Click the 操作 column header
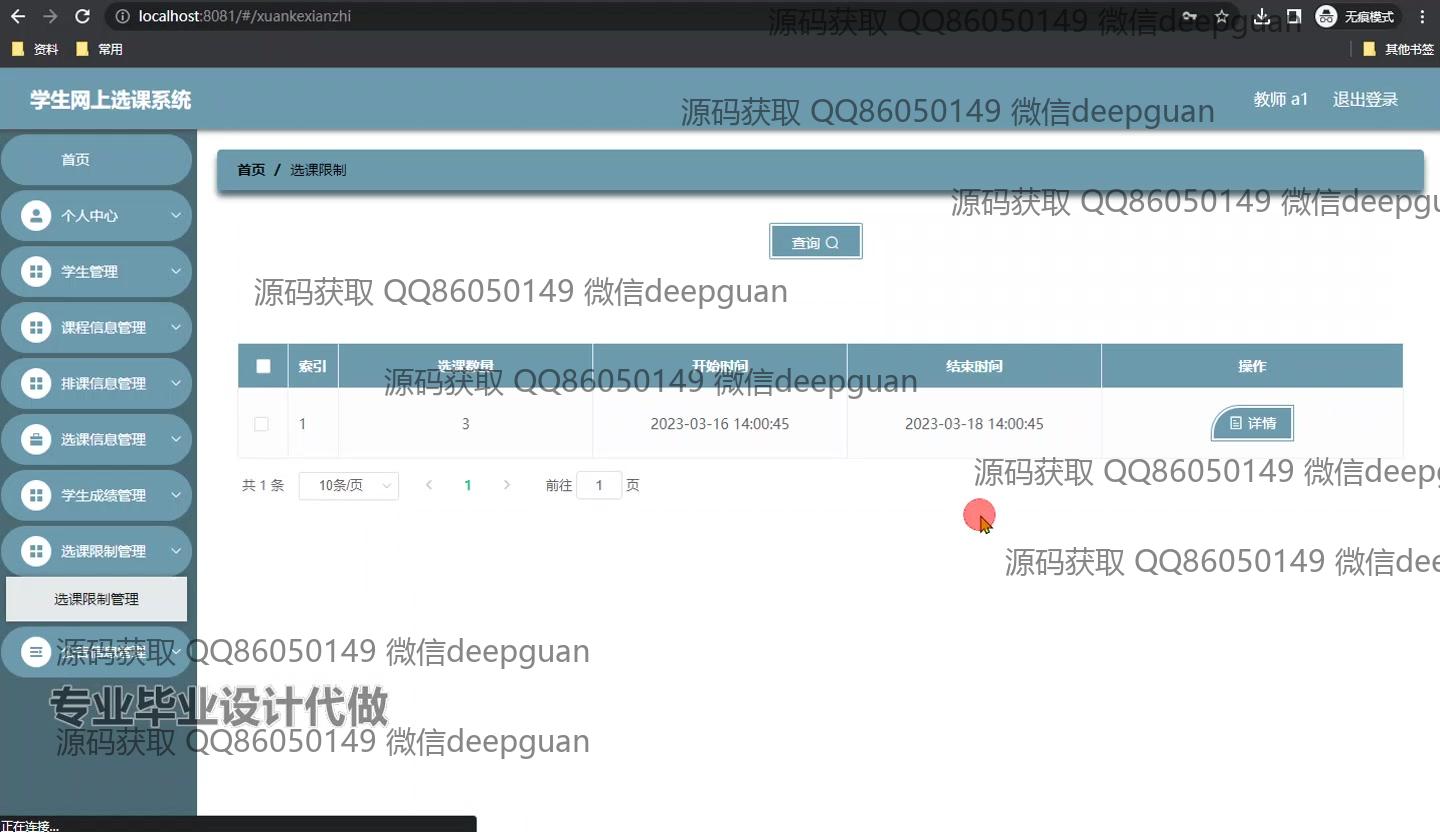 (x=1252, y=366)
